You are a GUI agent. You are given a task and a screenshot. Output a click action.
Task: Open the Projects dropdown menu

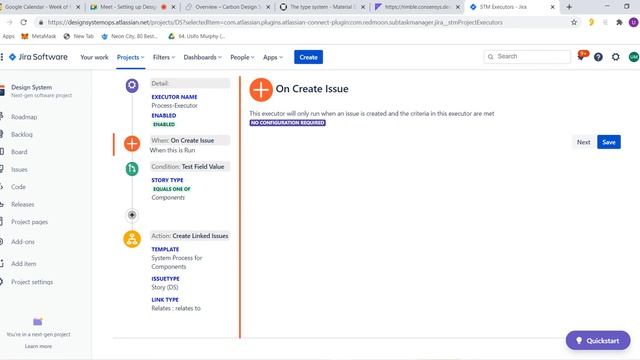point(131,58)
